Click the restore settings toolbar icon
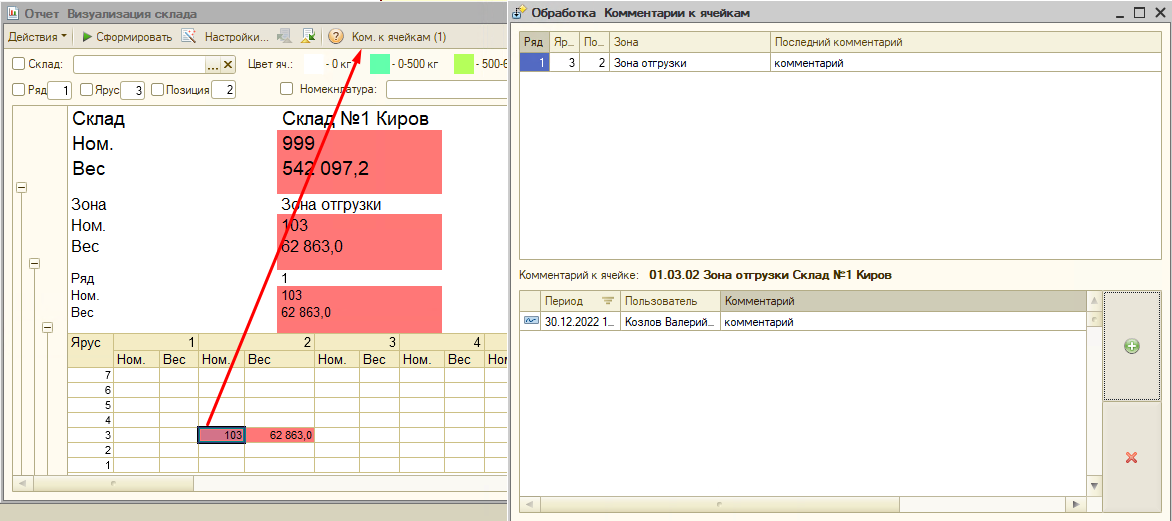This screenshot has height=521, width=1172. click(x=285, y=36)
